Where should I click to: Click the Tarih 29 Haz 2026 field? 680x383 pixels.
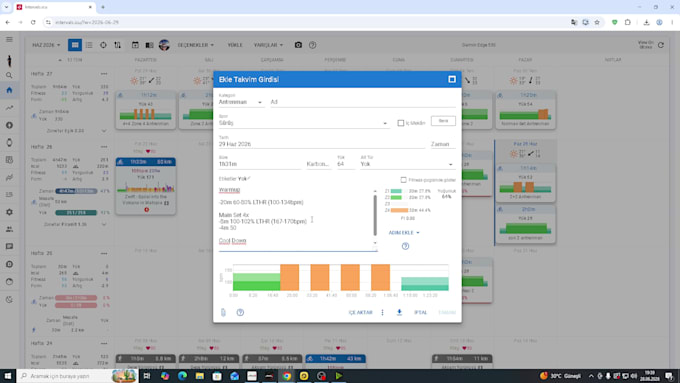pyautogui.click(x=322, y=144)
